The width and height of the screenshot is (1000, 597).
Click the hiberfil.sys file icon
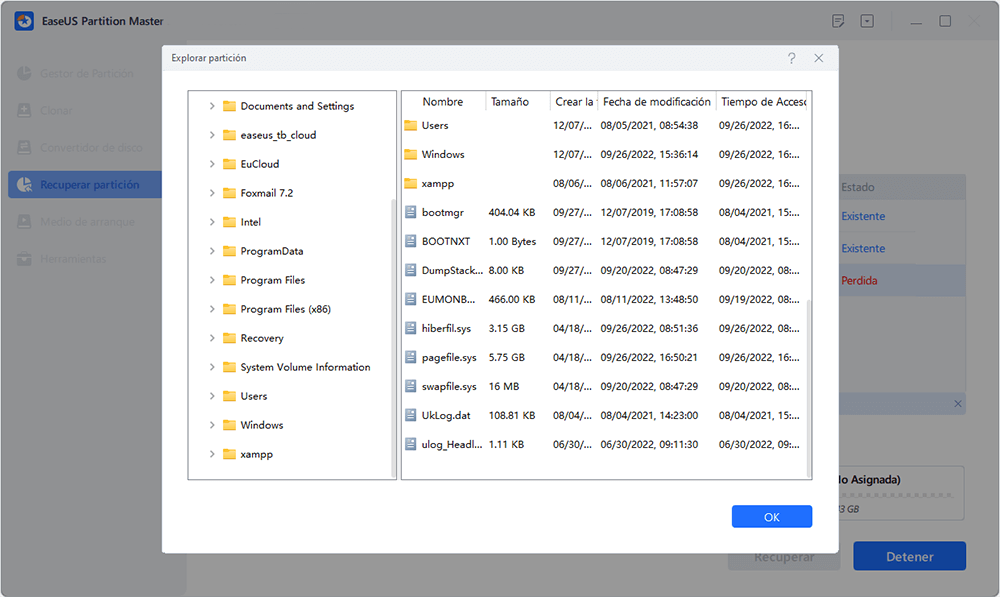pos(411,328)
